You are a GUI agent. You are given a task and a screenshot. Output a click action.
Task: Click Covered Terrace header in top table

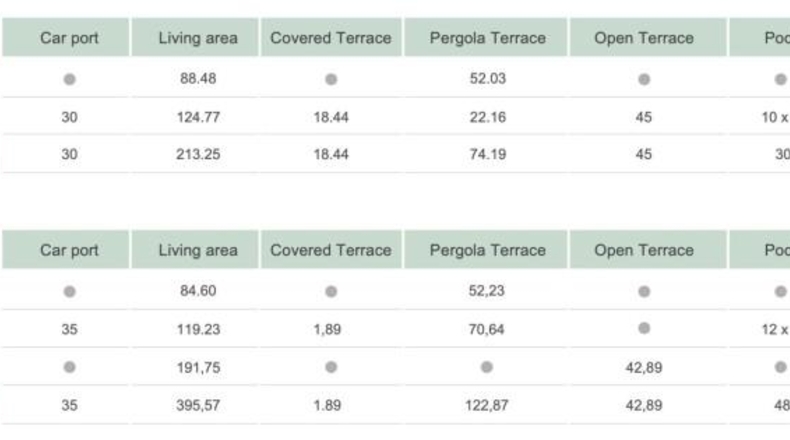coord(331,38)
